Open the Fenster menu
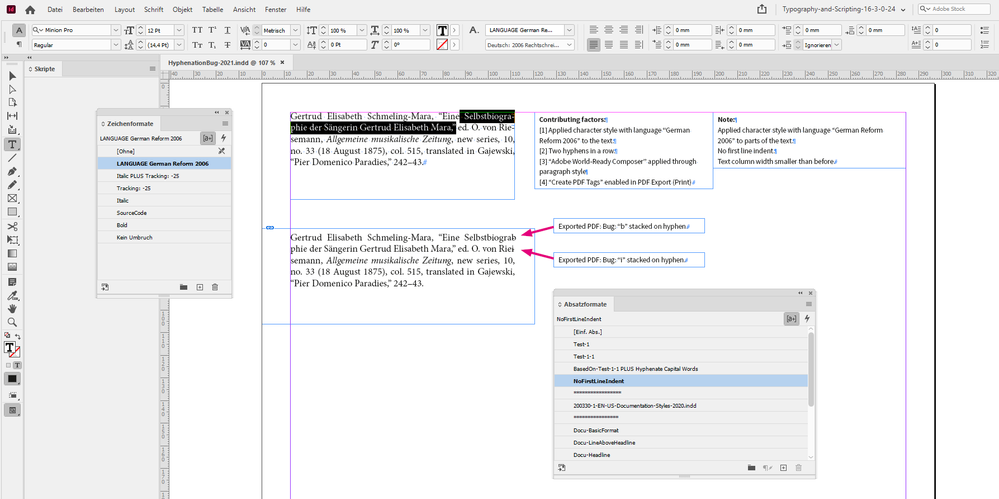Screen dimensions: 999x499 (x=275, y=9)
